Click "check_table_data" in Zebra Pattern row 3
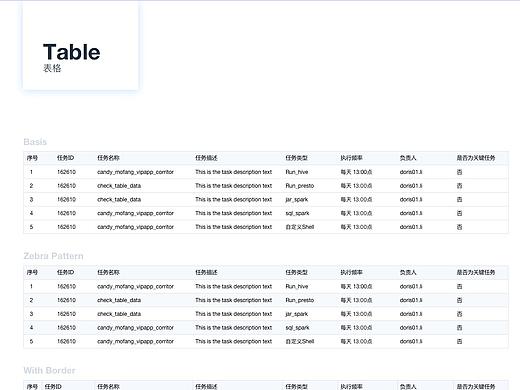The height and width of the screenshot is (390, 520). click(119, 314)
